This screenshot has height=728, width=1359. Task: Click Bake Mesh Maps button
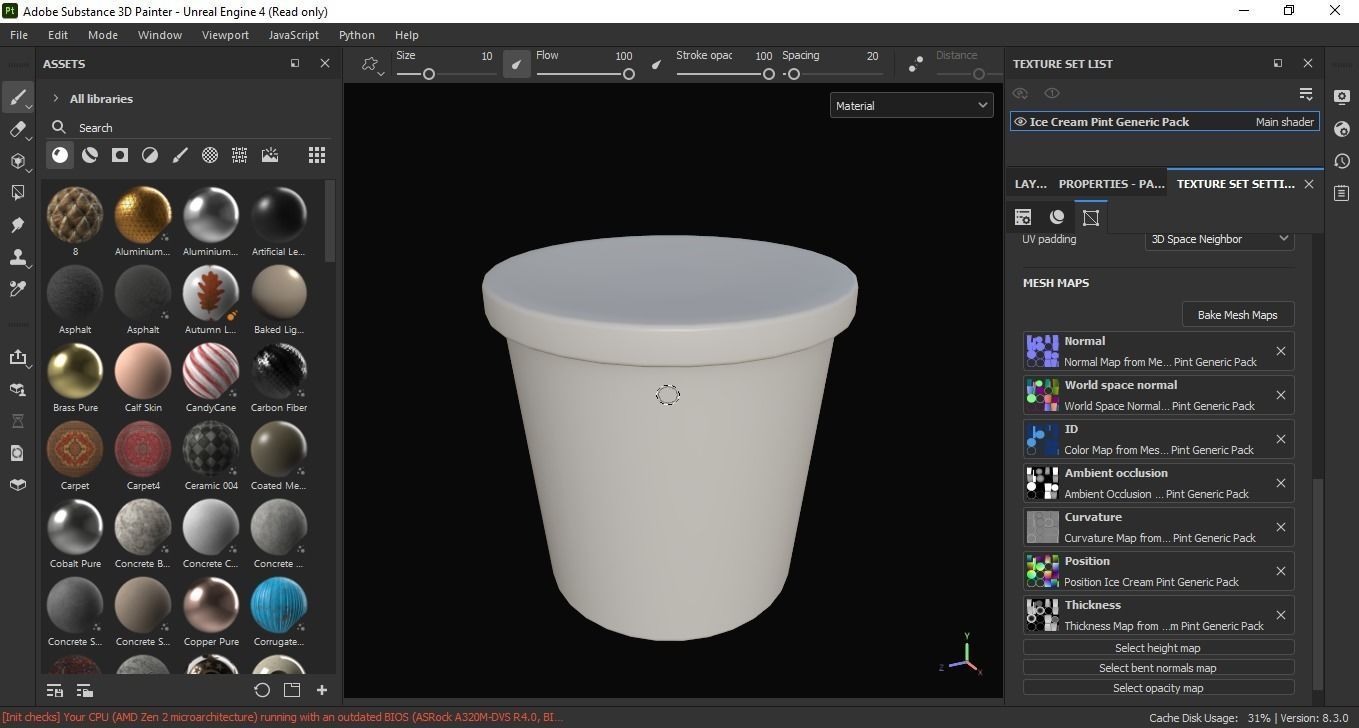tap(1237, 315)
